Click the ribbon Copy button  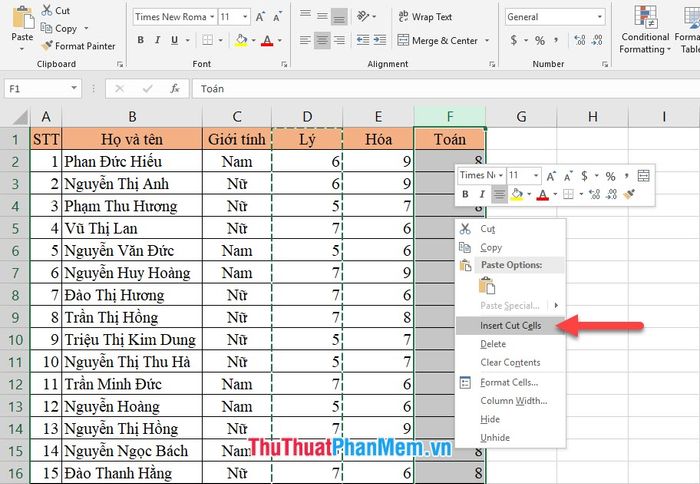[x=59, y=29]
